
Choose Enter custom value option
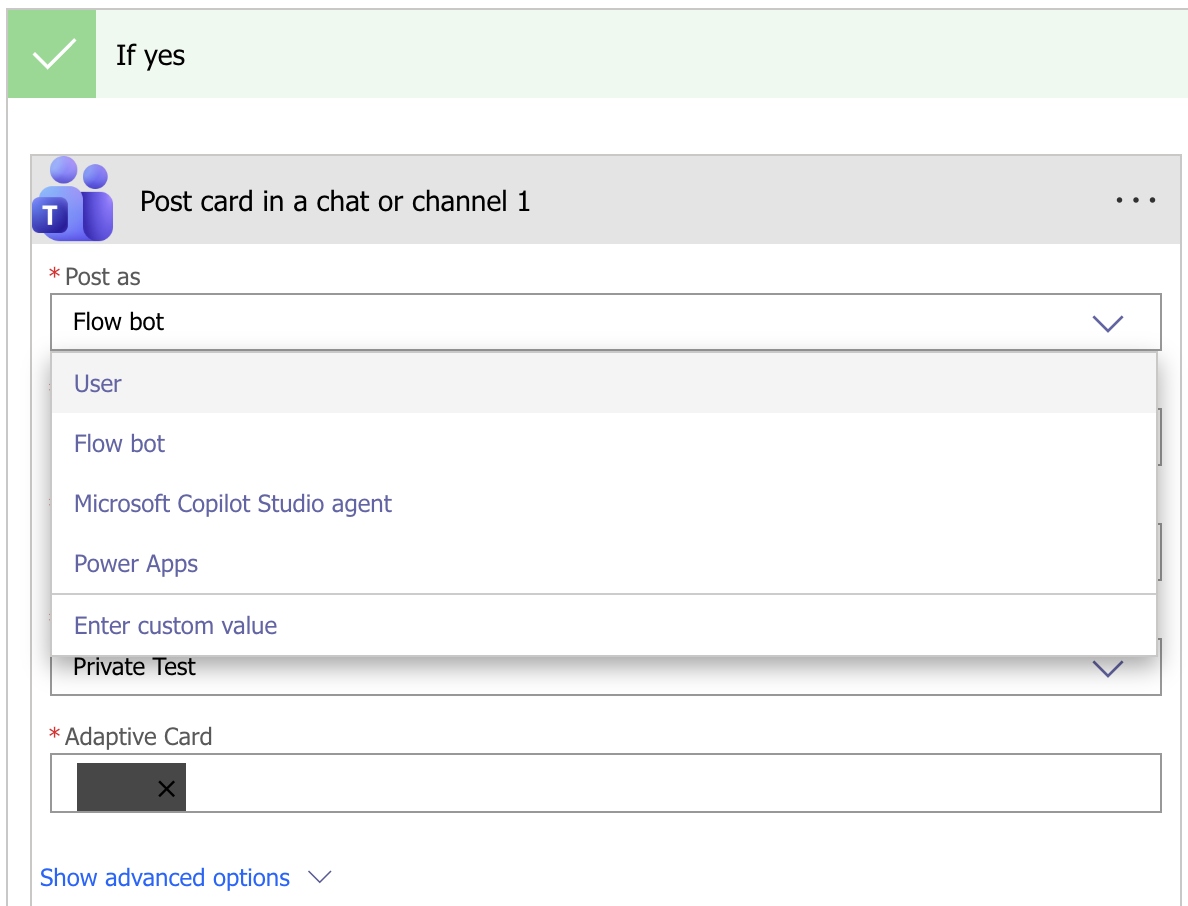click(175, 626)
